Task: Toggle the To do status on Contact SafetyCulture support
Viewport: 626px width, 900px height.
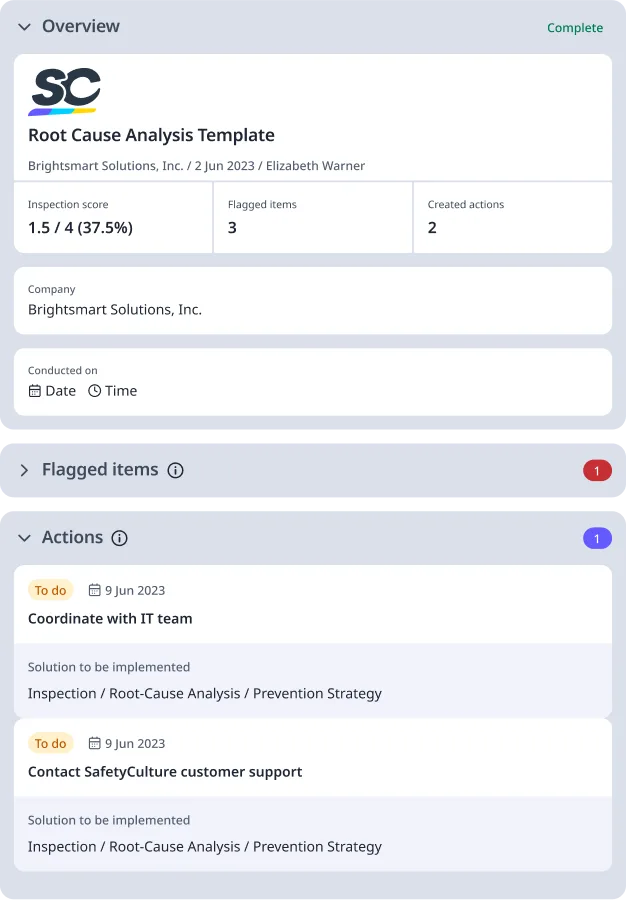Action: pyautogui.click(x=50, y=743)
